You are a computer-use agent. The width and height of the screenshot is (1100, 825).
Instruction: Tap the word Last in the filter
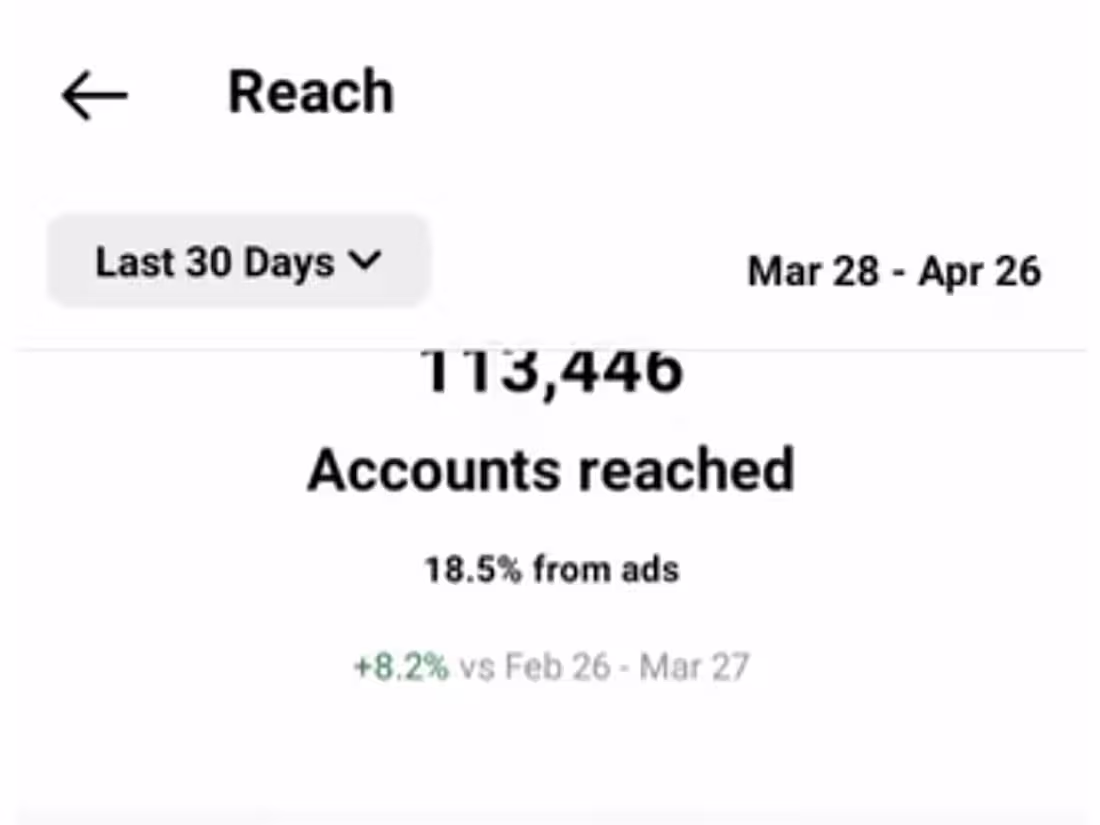tap(128, 262)
